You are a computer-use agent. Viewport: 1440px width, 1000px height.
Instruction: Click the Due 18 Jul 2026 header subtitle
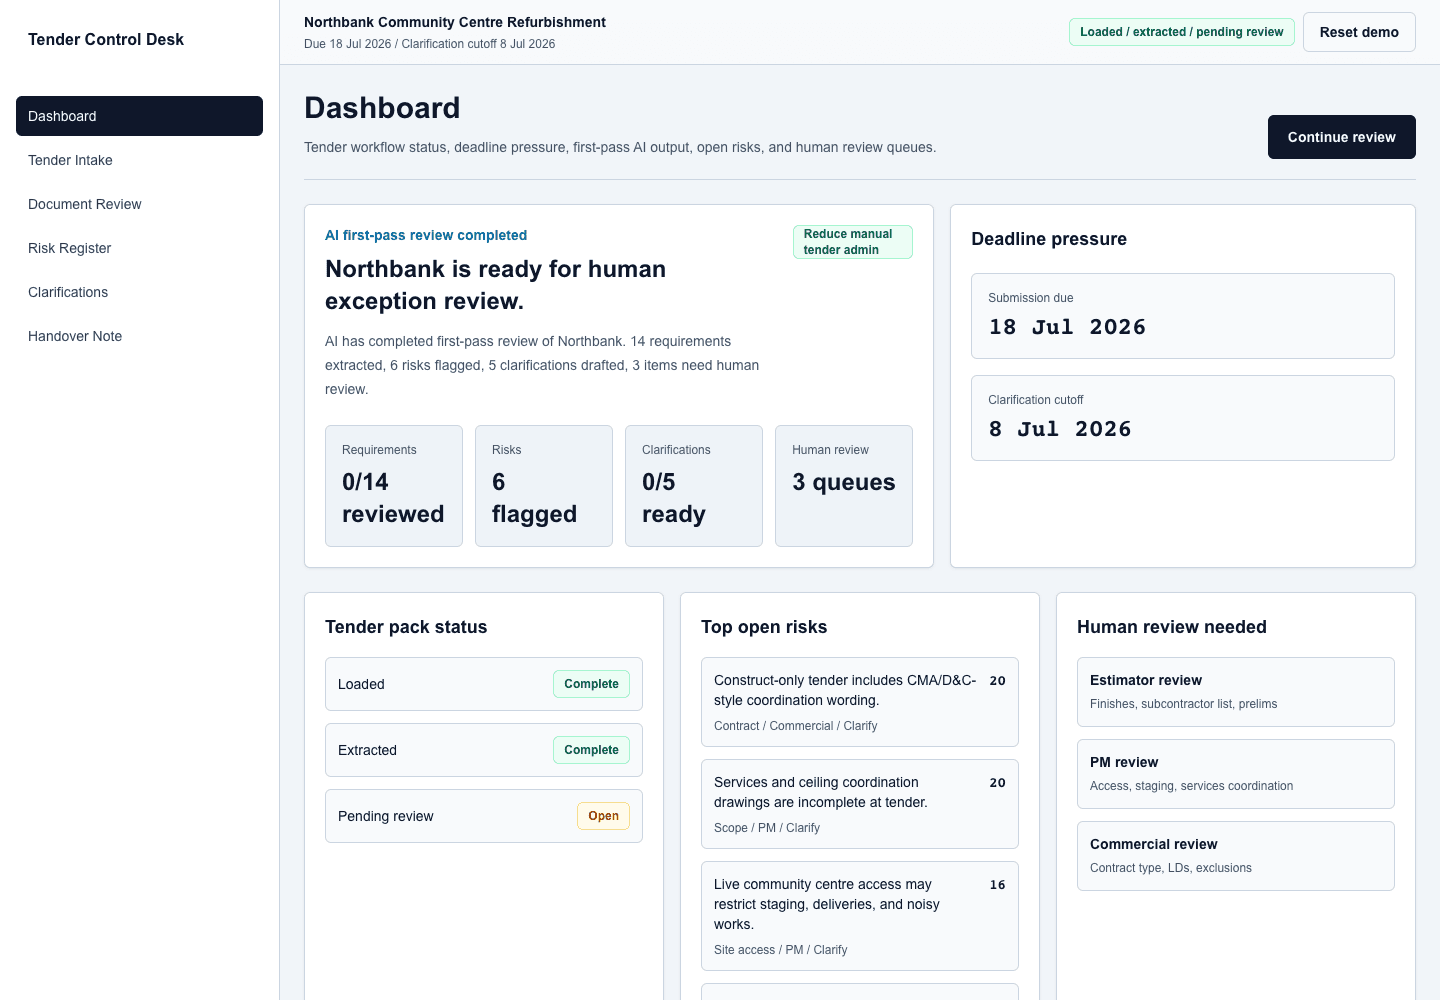point(430,44)
